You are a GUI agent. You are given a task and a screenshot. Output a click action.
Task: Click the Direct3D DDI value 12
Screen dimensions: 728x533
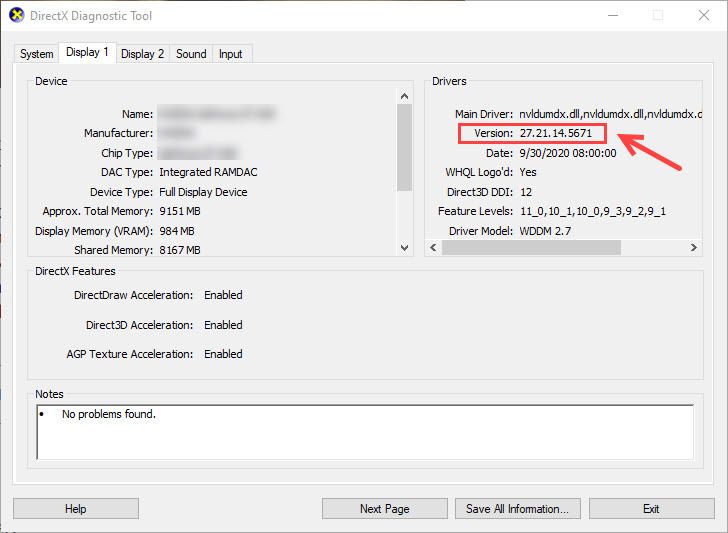[526, 192]
